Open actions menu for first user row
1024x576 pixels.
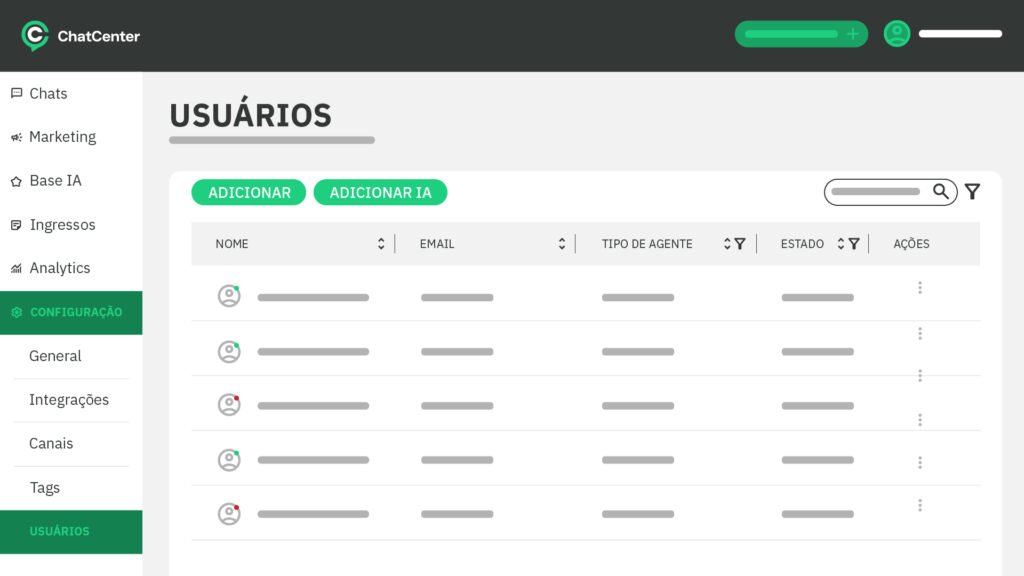(x=919, y=288)
